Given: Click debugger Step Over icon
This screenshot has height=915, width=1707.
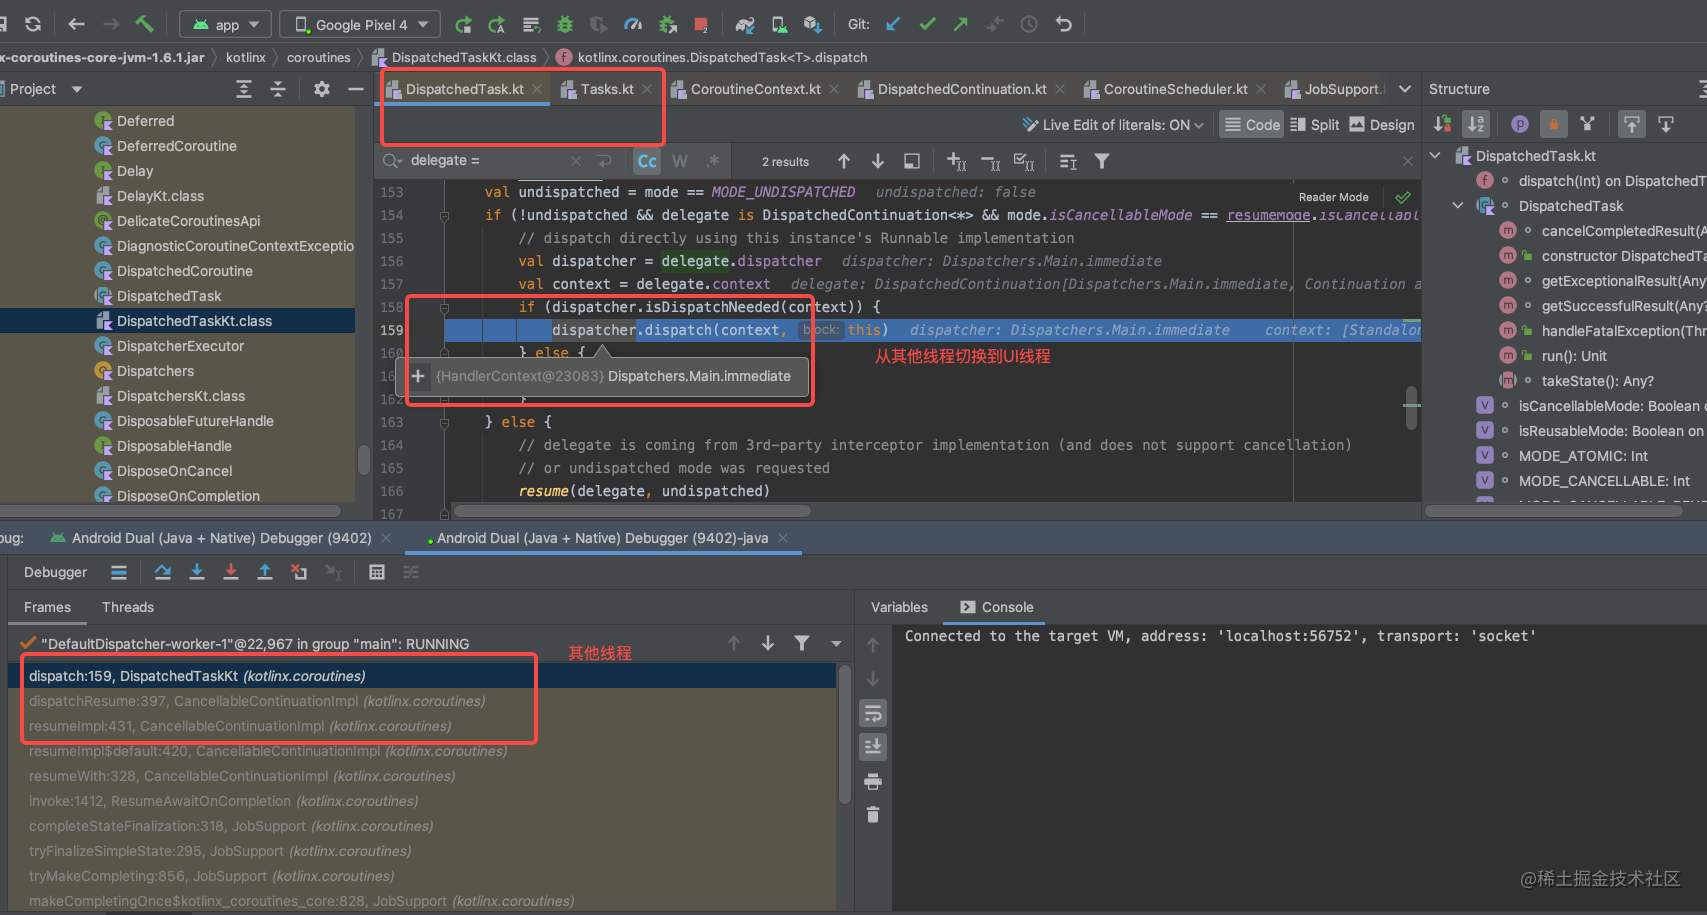Looking at the screenshot, I should pyautogui.click(x=163, y=572).
